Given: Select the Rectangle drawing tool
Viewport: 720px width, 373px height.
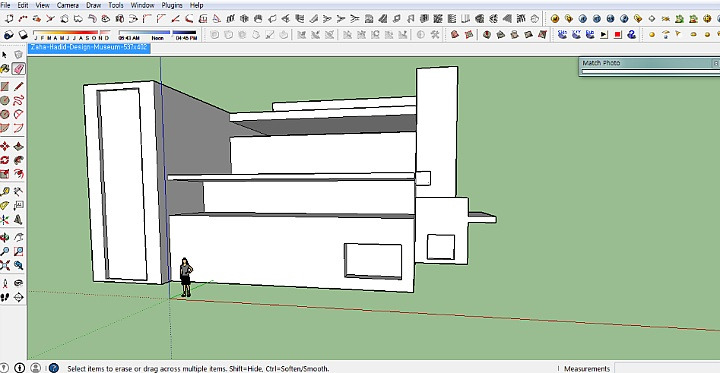Looking at the screenshot, I should pos(5,87).
